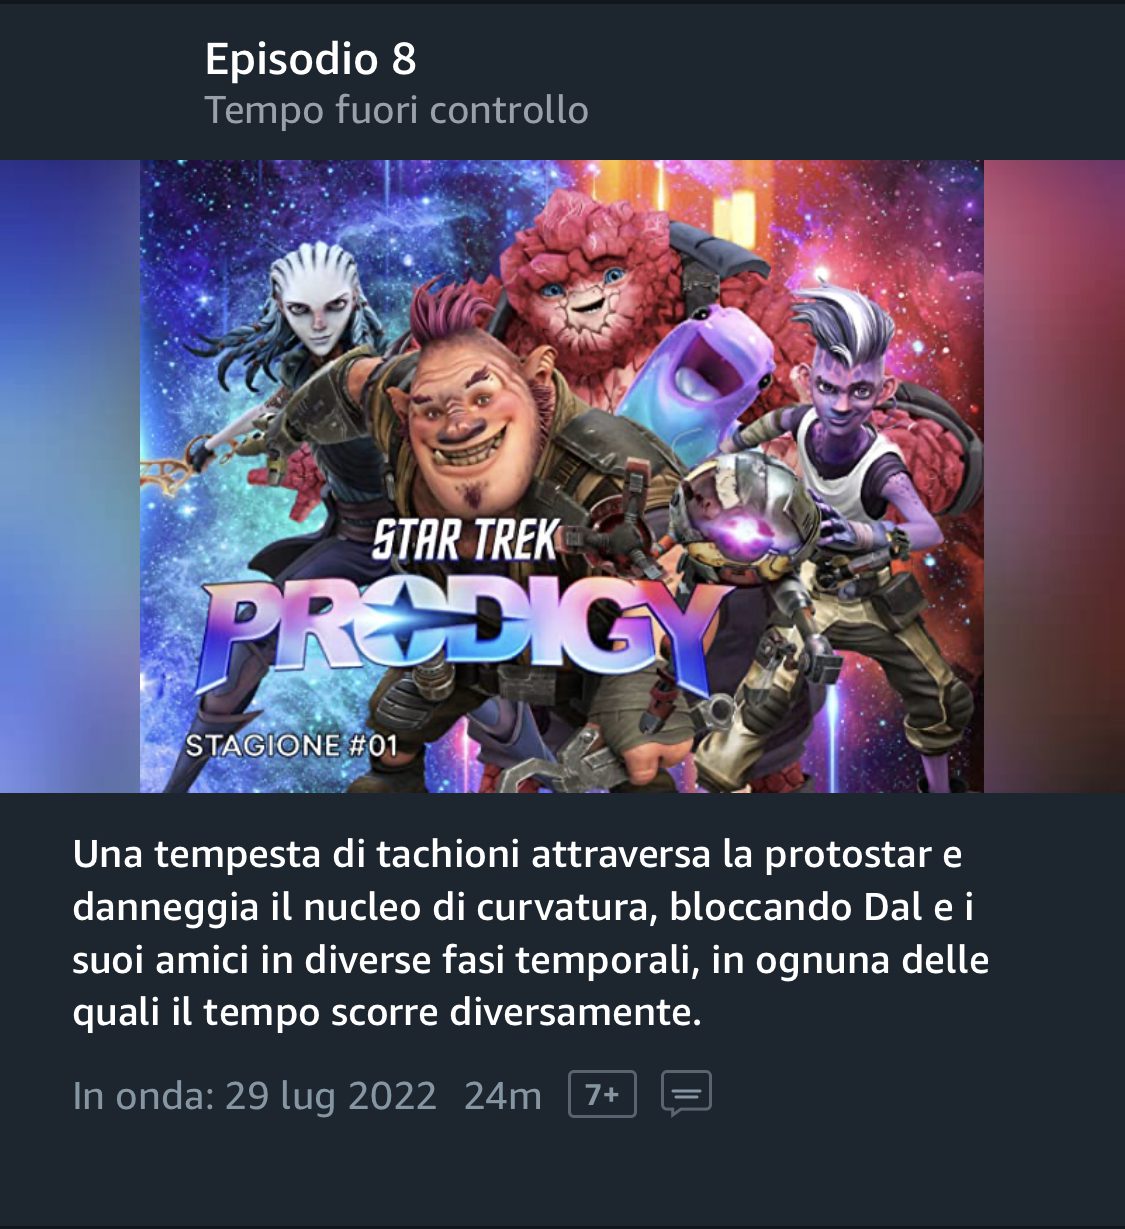This screenshot has height=1229, width=1125.
Task: Click the In onda label
Action: (143, 1096)
